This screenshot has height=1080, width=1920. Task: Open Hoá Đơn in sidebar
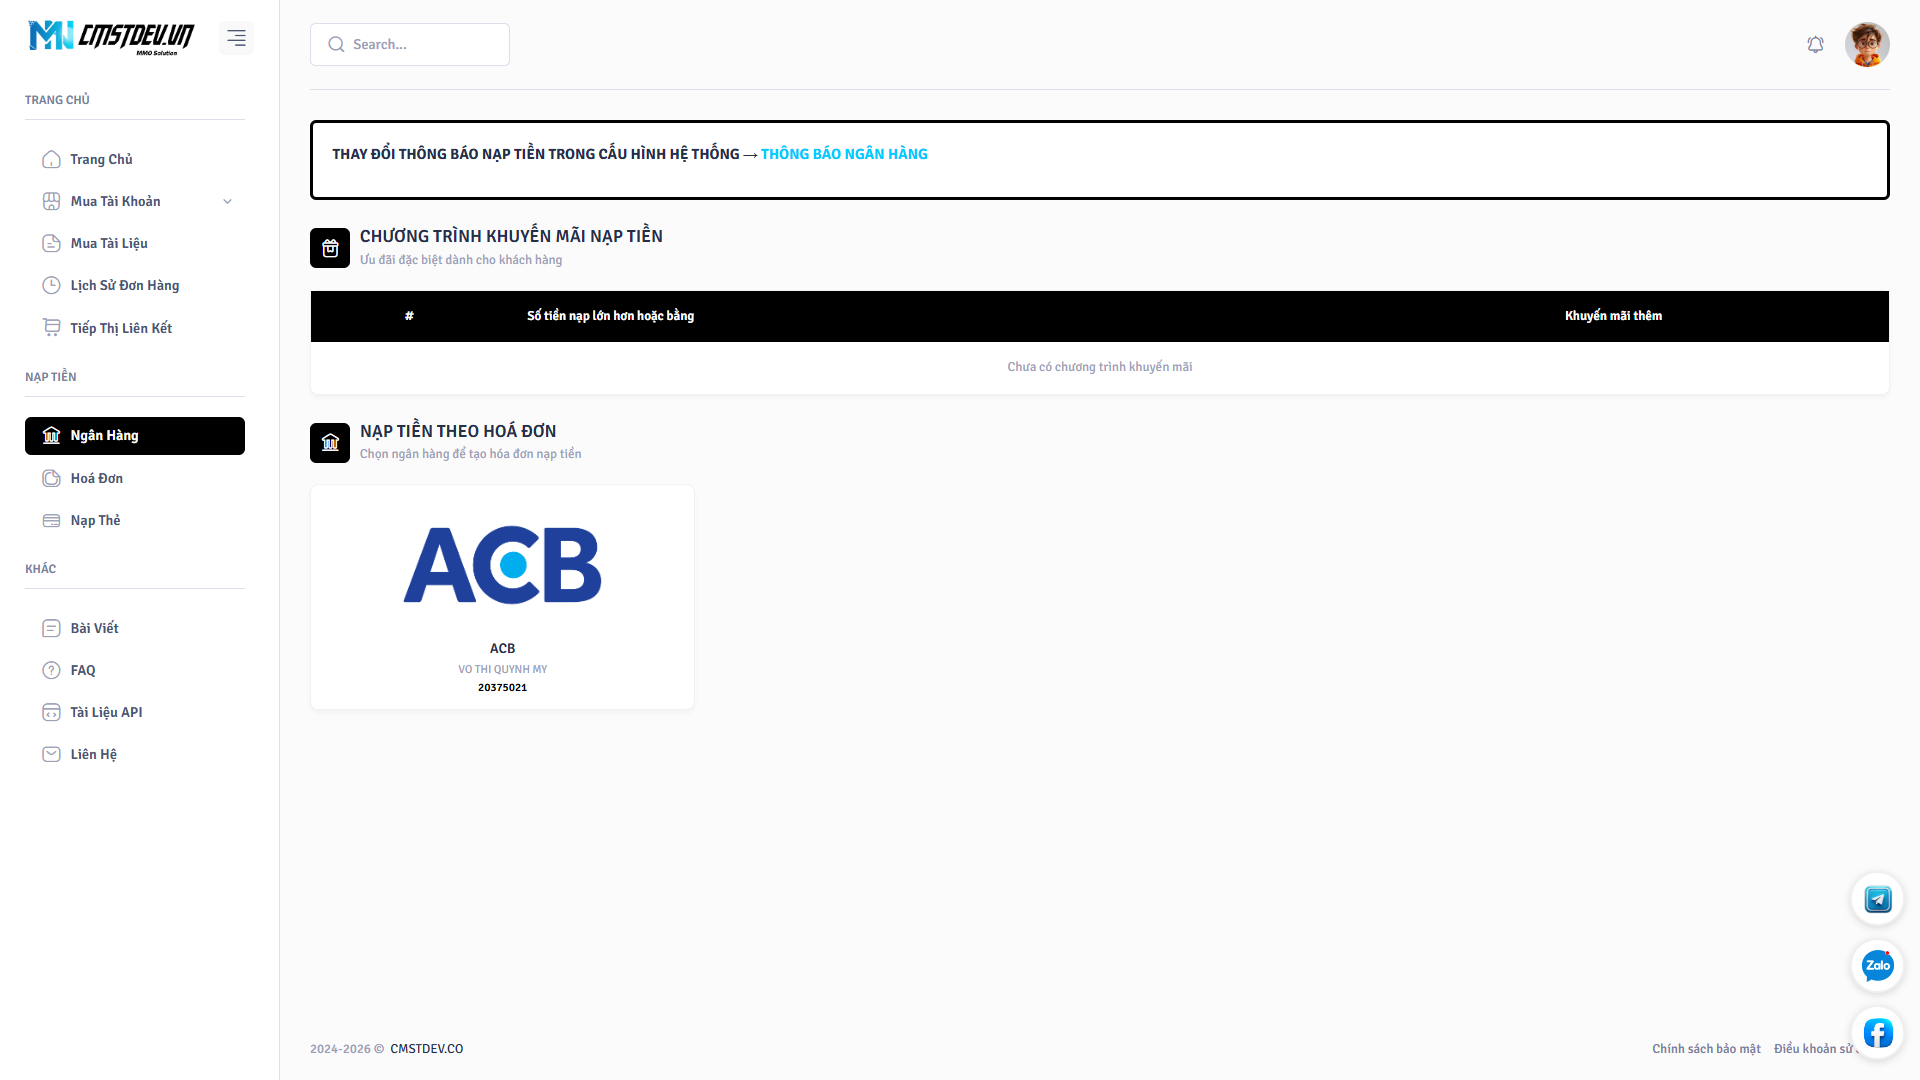(96, 479)
